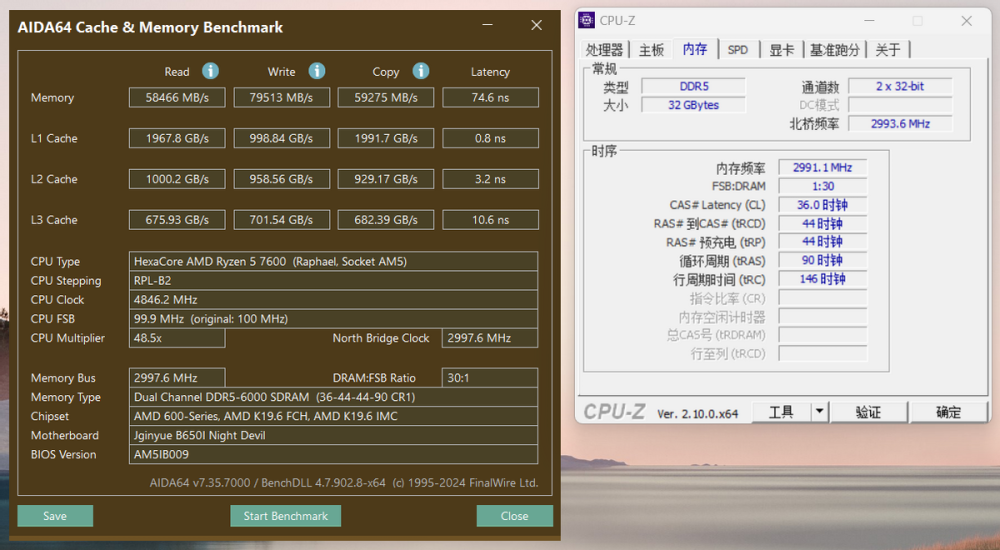The image size is (1000, 550).
Task: Open the 关于 tab in CPU-Z
Action: pos(888,50)
